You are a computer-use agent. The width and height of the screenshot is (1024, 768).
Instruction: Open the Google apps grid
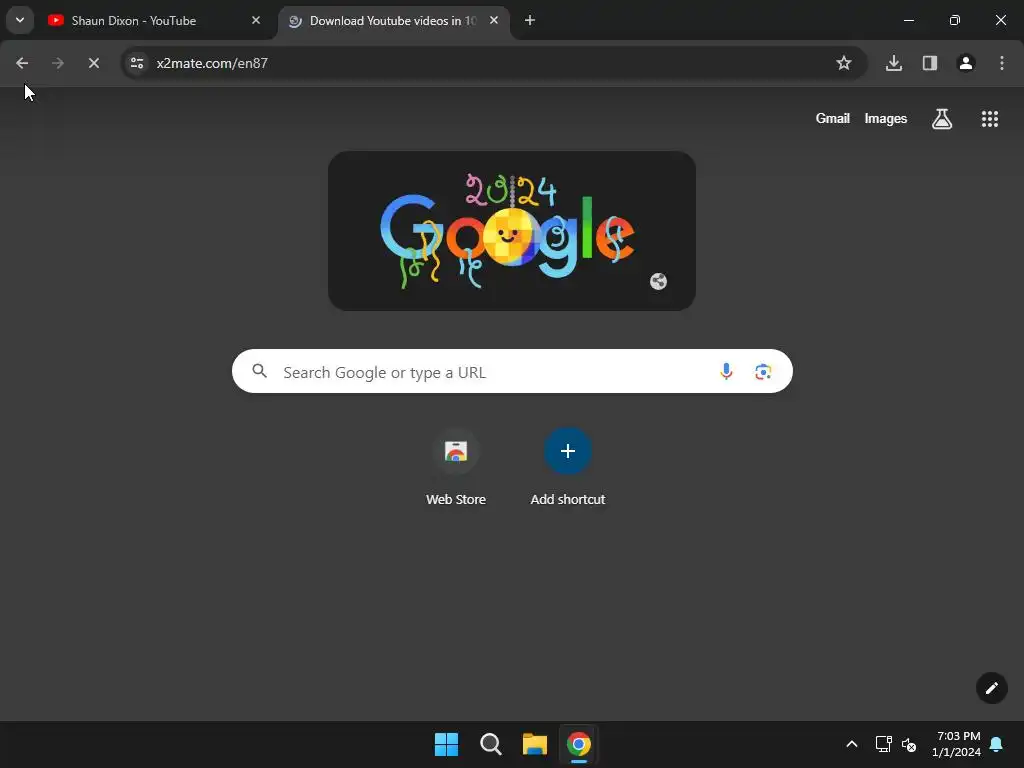point(989,119)
